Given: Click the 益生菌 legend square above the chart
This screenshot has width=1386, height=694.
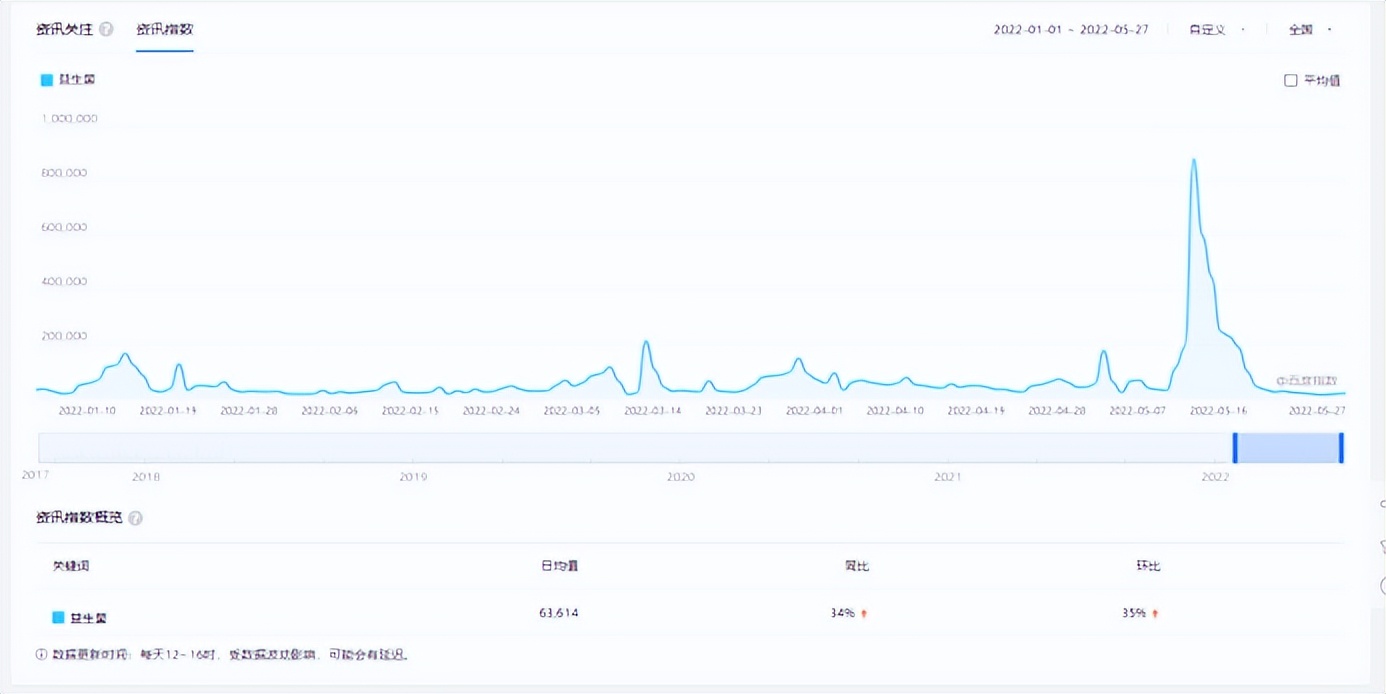Looking at the screenshot, I should click(x=46, y=80).
